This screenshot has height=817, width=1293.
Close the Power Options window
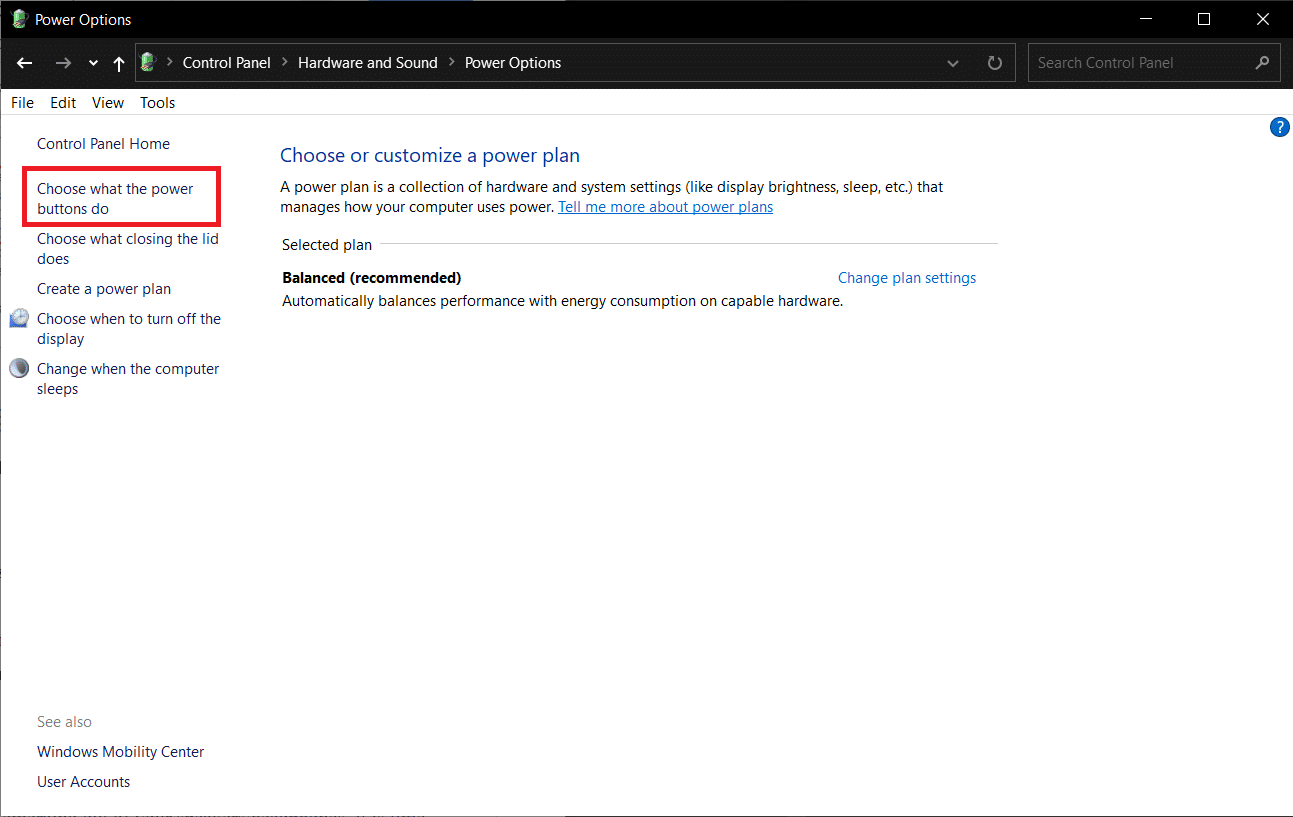pyautogui.click(x=1262, y=19)
